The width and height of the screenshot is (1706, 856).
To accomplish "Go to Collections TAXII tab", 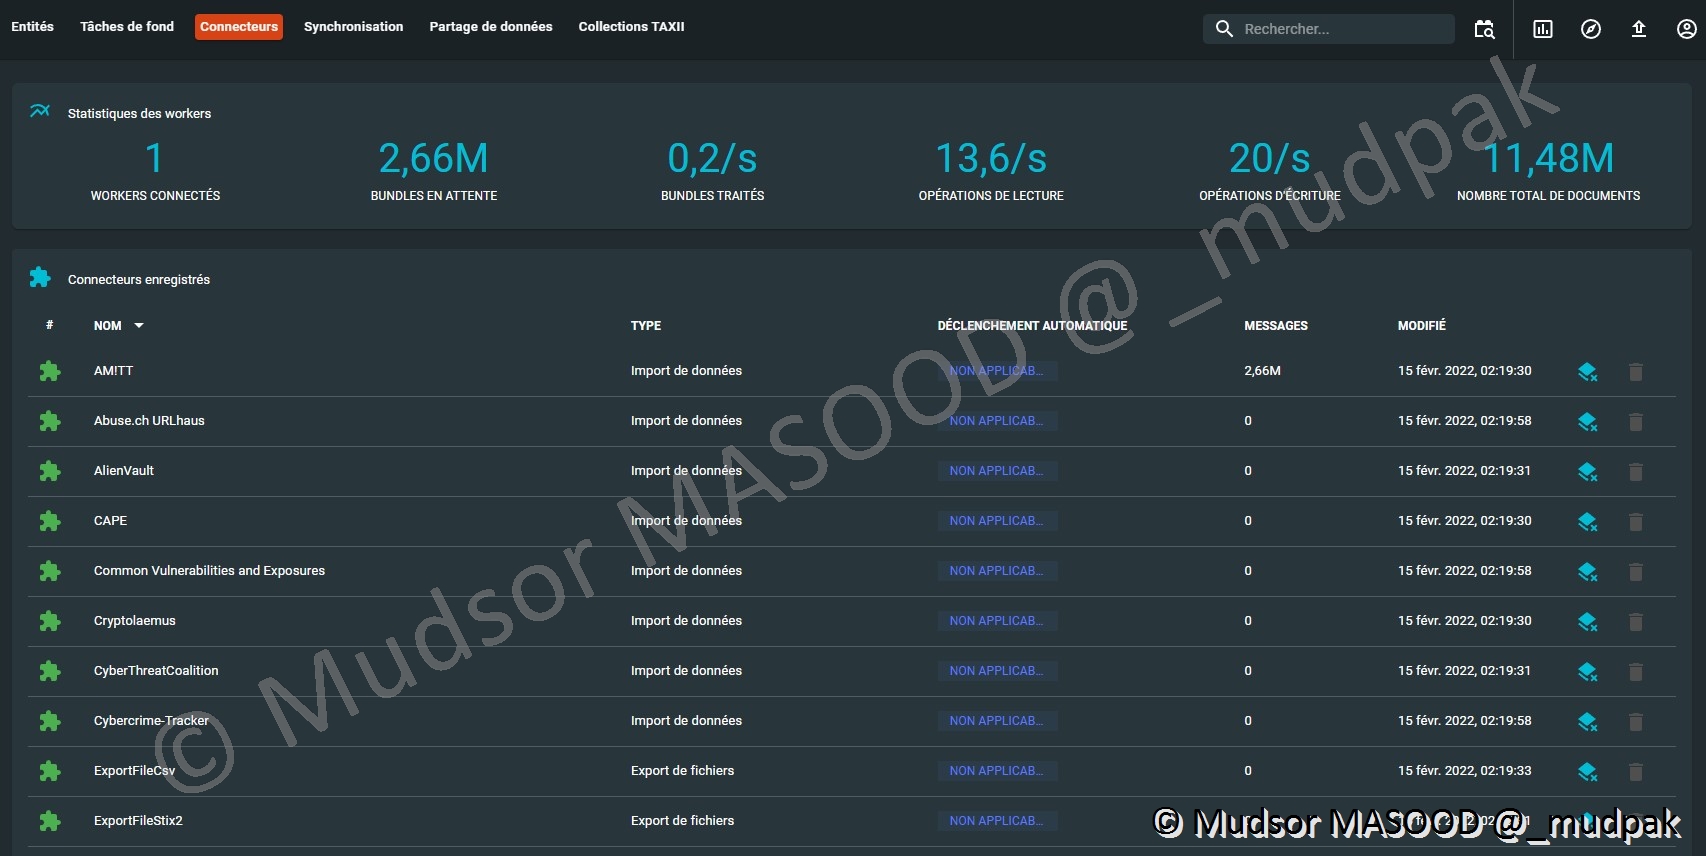I will coord(631,27).
